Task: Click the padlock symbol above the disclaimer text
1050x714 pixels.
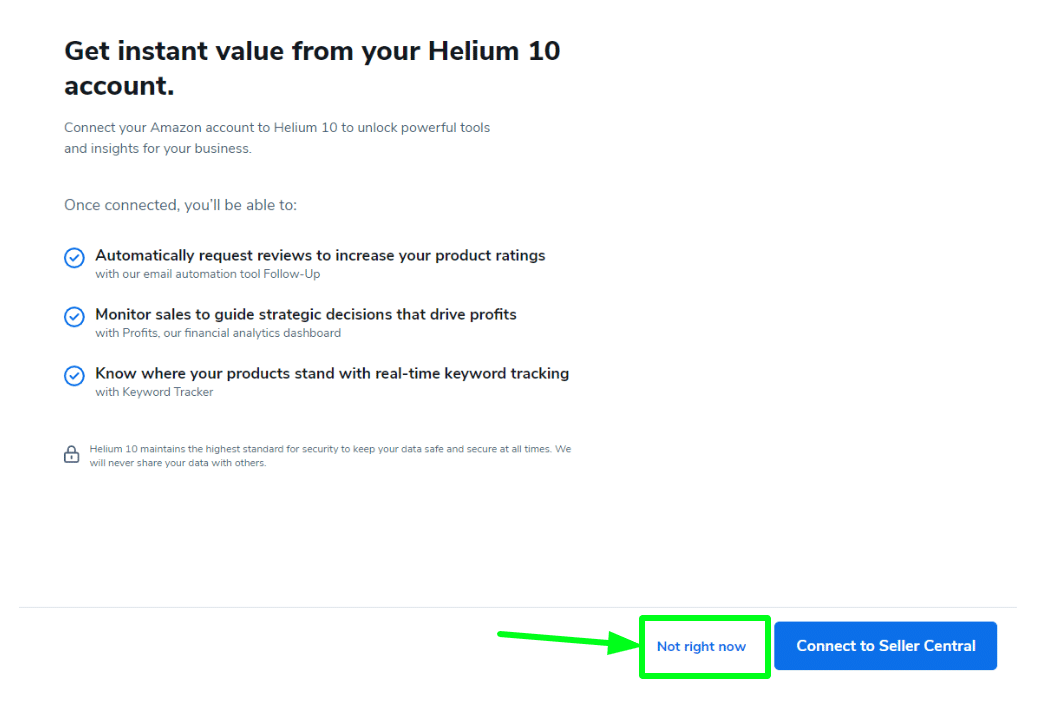Action: click(x=71, y=453)
